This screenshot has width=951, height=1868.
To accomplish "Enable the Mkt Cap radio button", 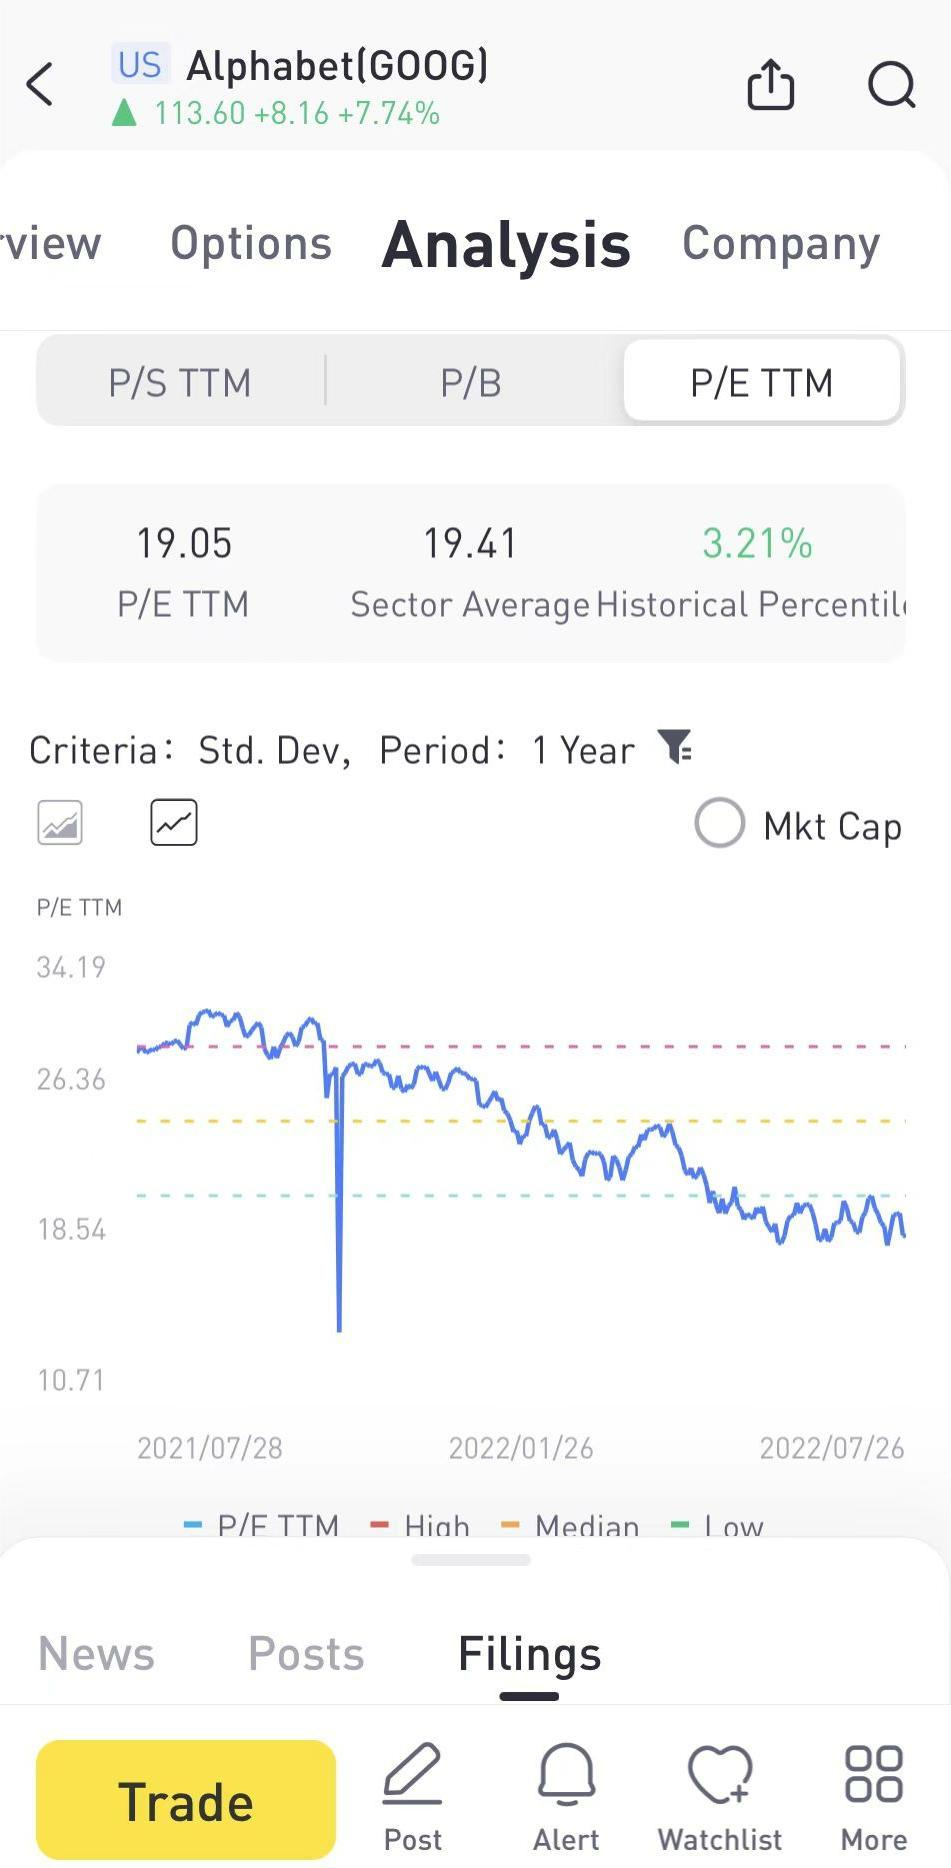I will [720, 823].
